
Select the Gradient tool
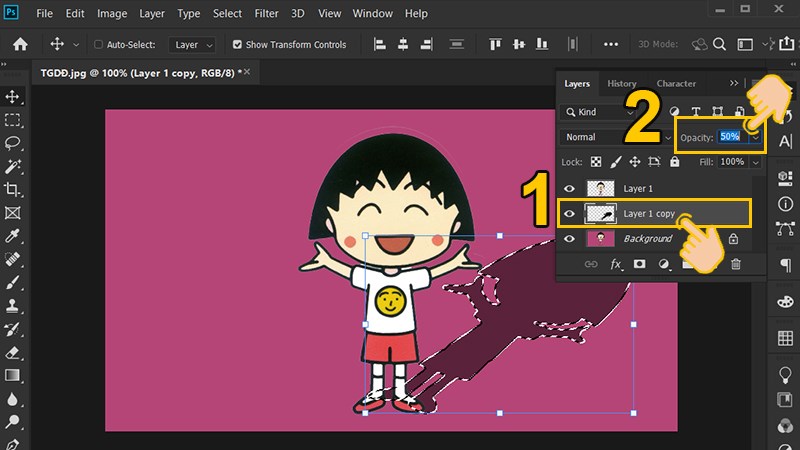(12, 376)
